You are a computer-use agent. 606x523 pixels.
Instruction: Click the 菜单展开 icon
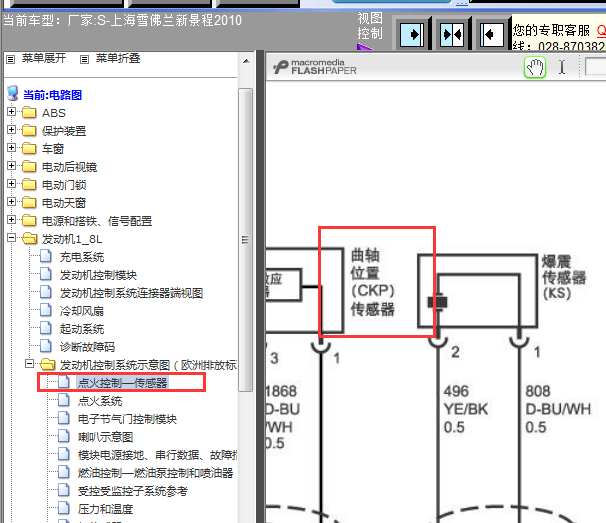(11, 59)
